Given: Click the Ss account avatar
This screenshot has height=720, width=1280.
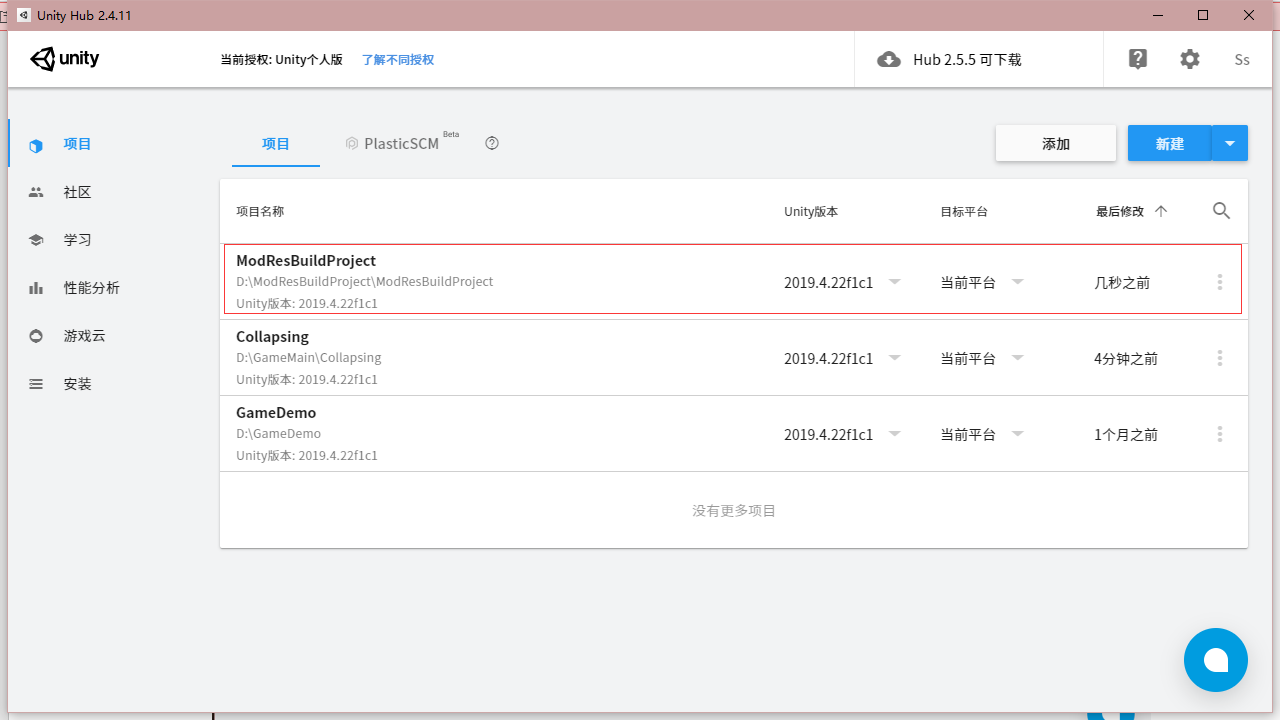Looking at the screenshot, I should pos(1242,60).
